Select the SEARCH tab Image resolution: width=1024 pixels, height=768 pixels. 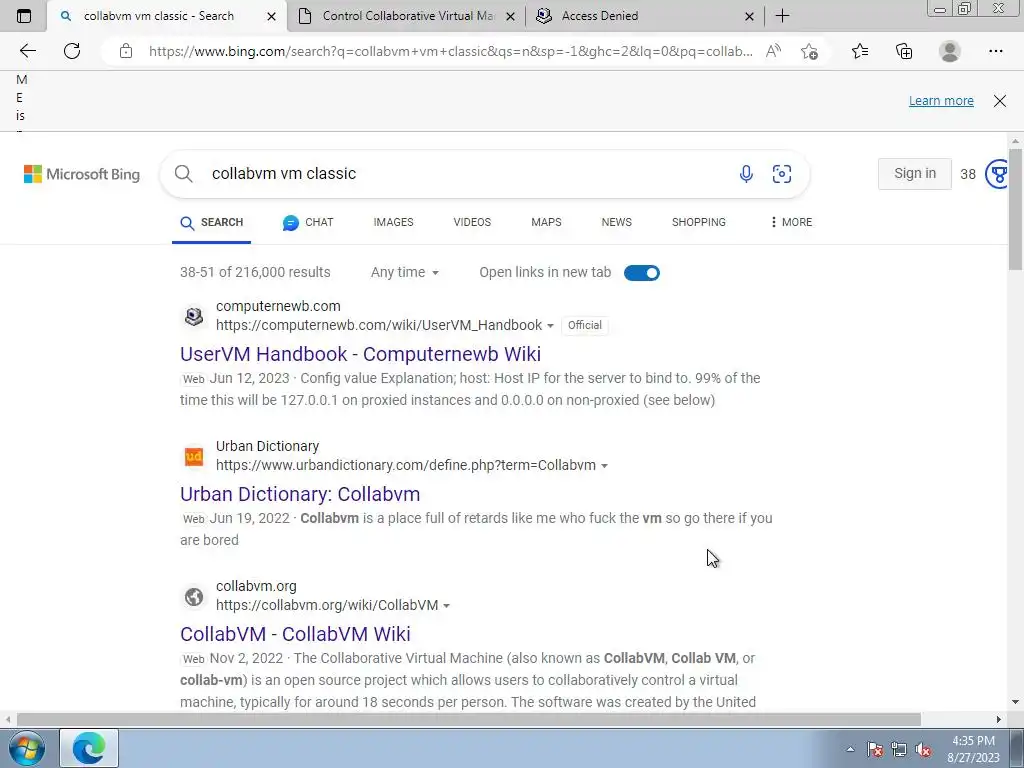coord(212,222)
